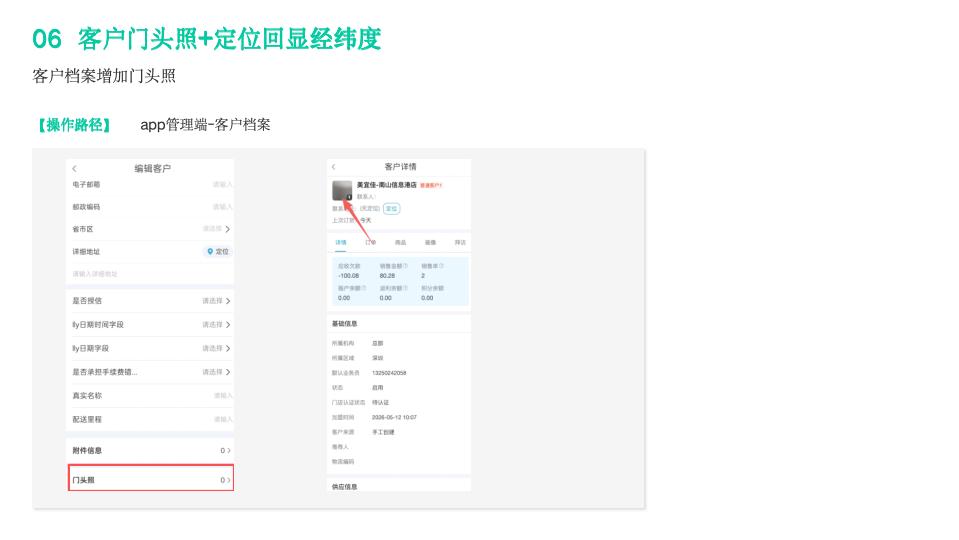
Task: Click the 所属区域 value 深圳
Action: click(377, 358)
